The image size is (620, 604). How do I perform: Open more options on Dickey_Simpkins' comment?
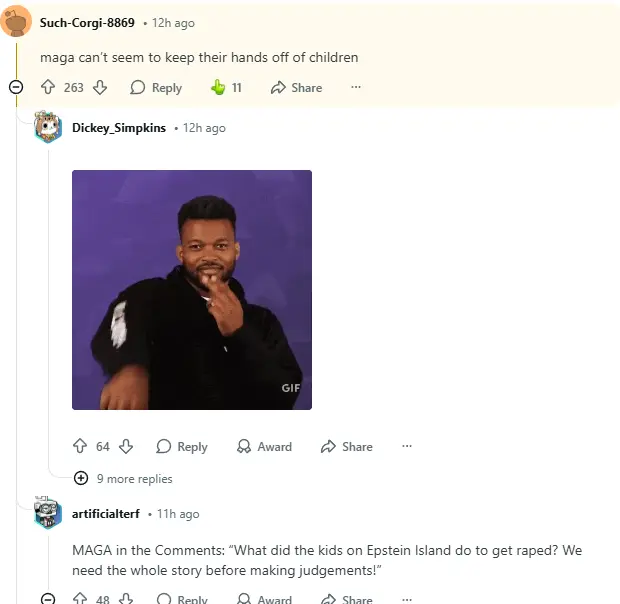coord(407,446)
